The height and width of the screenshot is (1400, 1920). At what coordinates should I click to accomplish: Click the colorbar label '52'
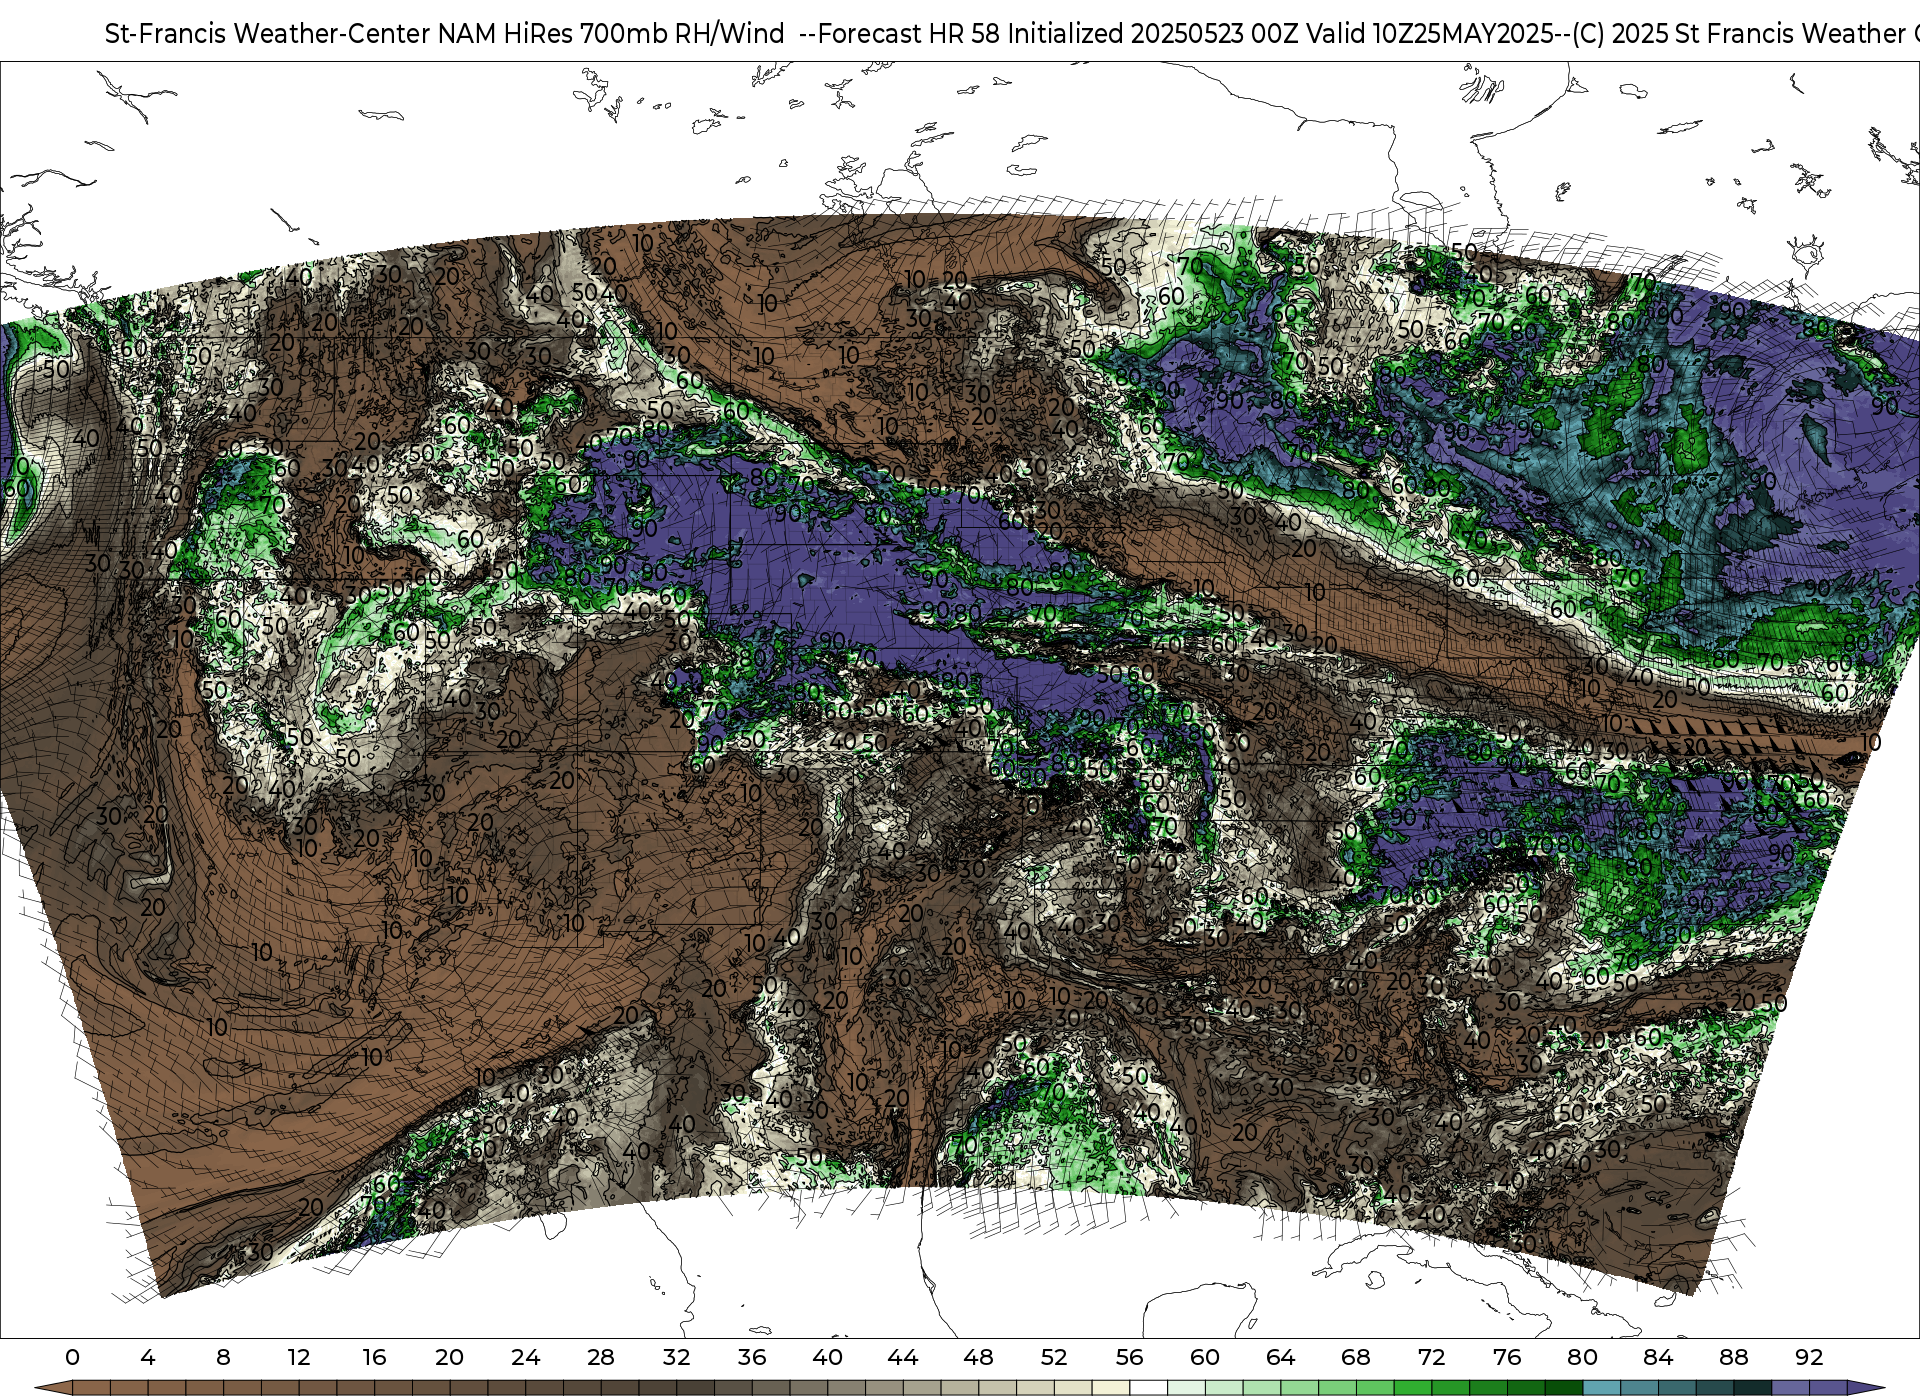tap(1054, 1357)
